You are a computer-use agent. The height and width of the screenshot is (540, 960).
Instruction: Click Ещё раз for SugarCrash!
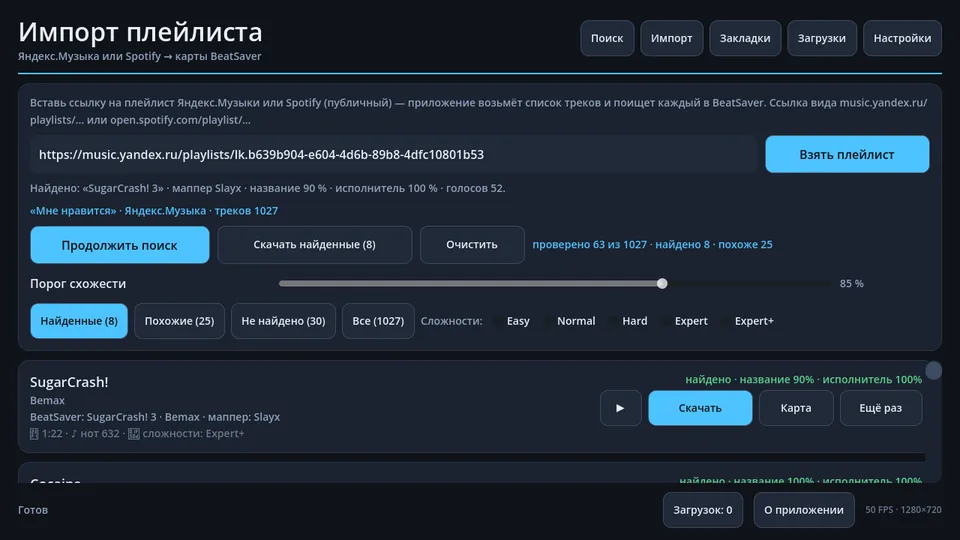(x=880, y=408)
